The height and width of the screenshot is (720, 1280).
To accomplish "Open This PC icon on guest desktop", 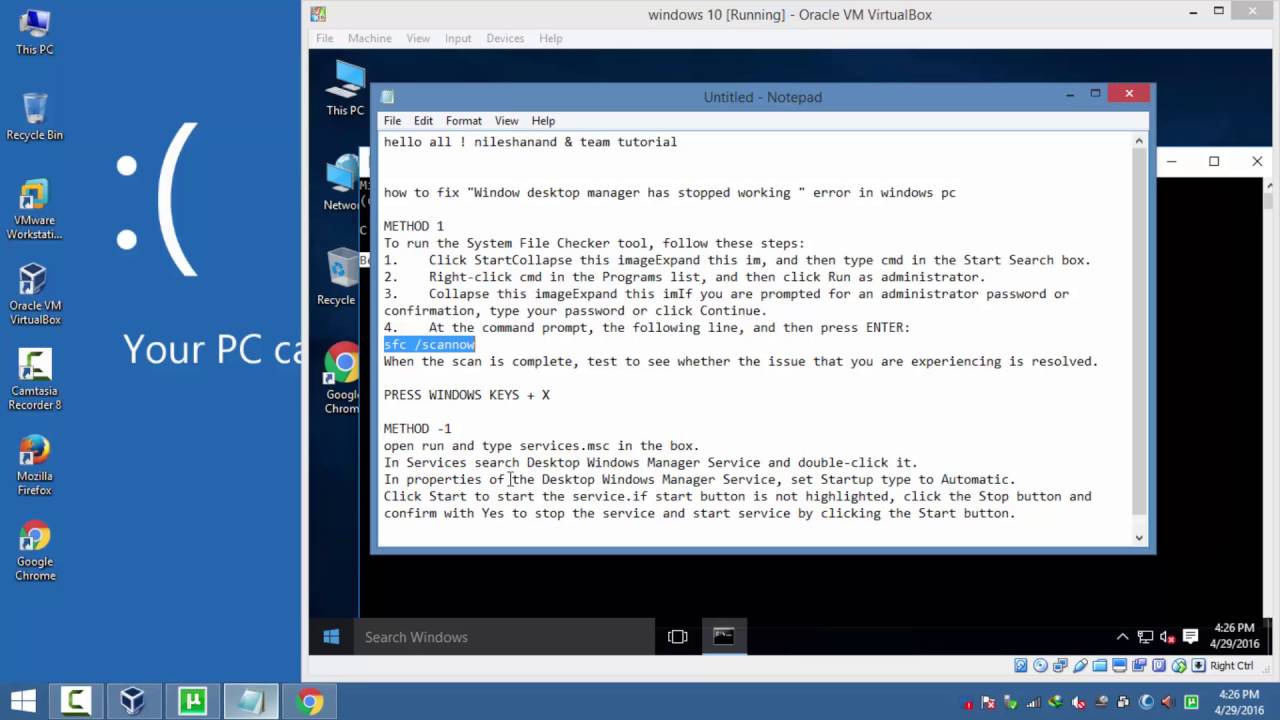I will click(x=345, y=88).
